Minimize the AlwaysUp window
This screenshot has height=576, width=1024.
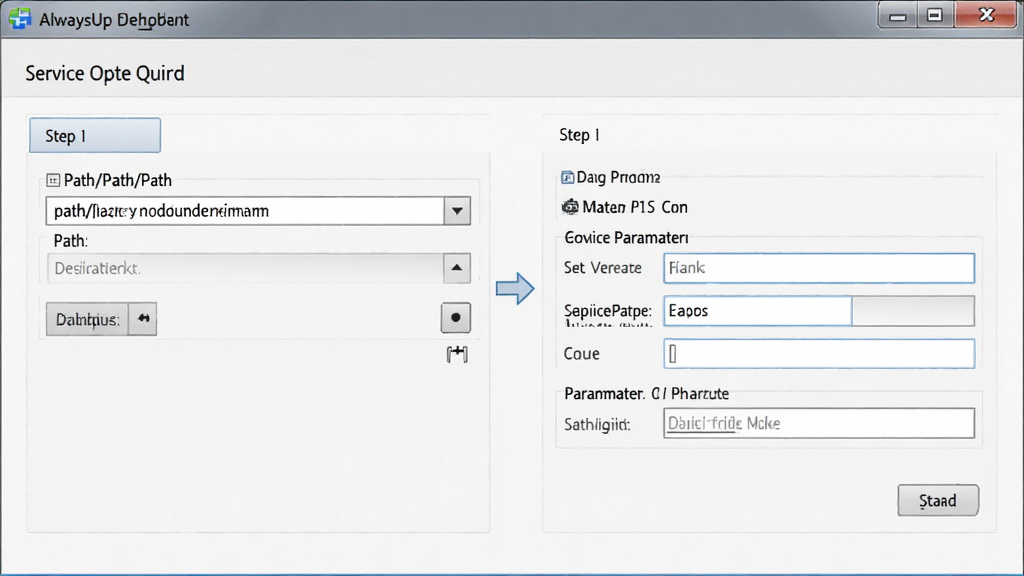[x=898, y=16]
